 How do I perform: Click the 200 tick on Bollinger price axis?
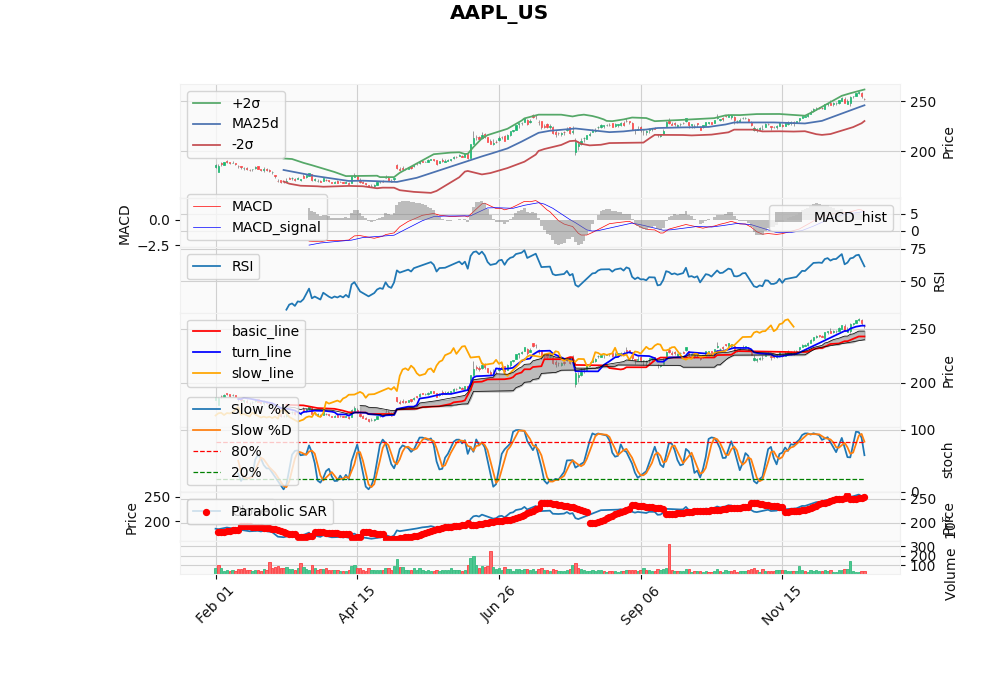(x=923, y=152)
